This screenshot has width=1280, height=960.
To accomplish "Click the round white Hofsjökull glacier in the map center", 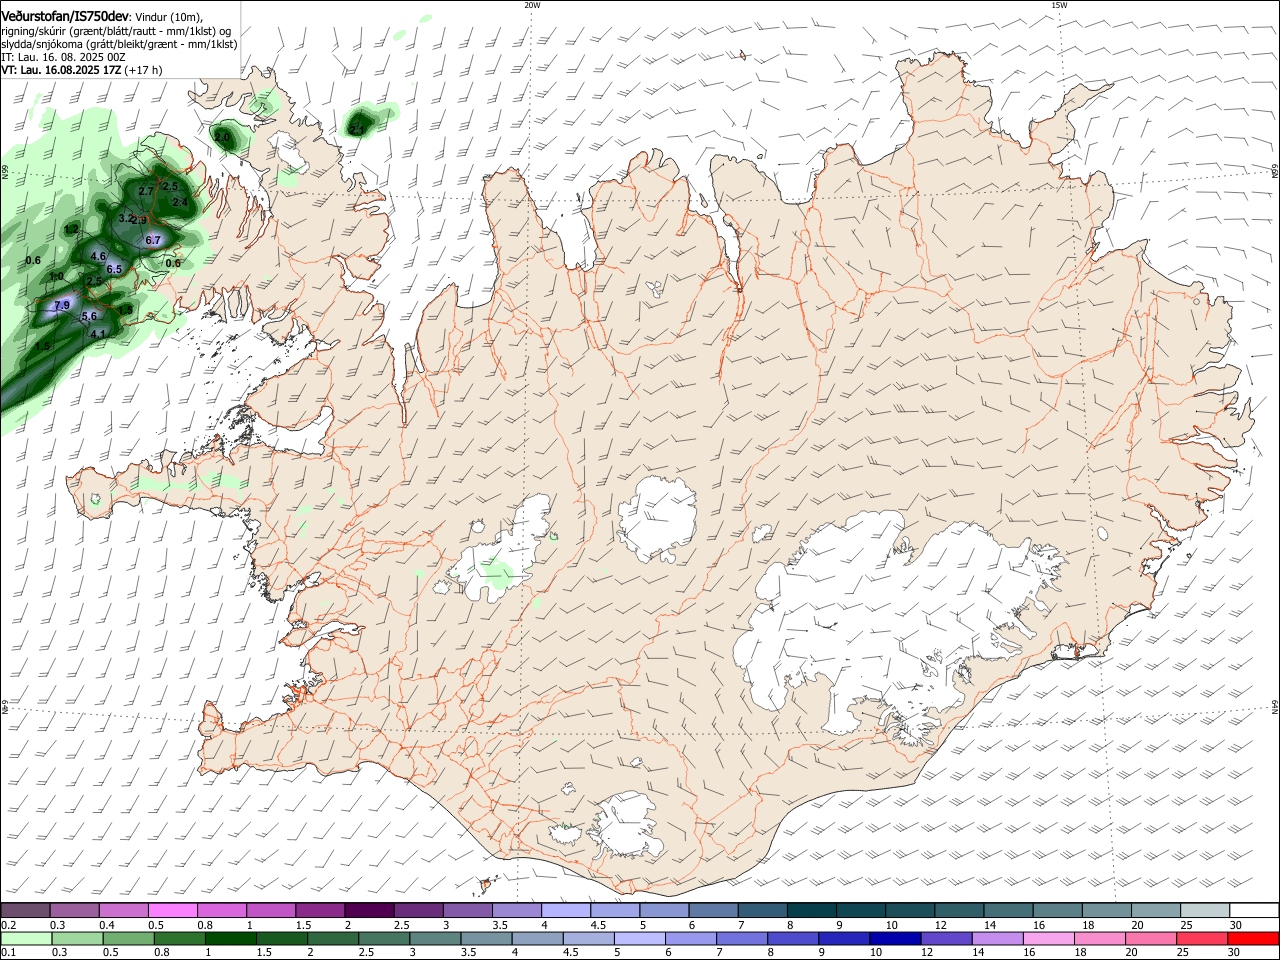I will tap(657, 519).
